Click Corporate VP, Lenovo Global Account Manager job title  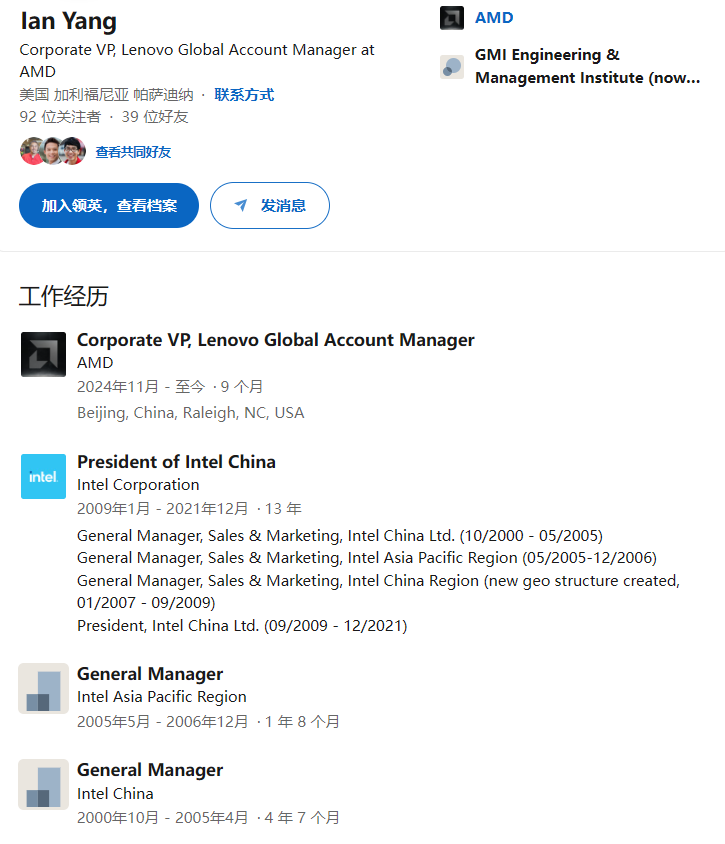click(x=276, y=340)
